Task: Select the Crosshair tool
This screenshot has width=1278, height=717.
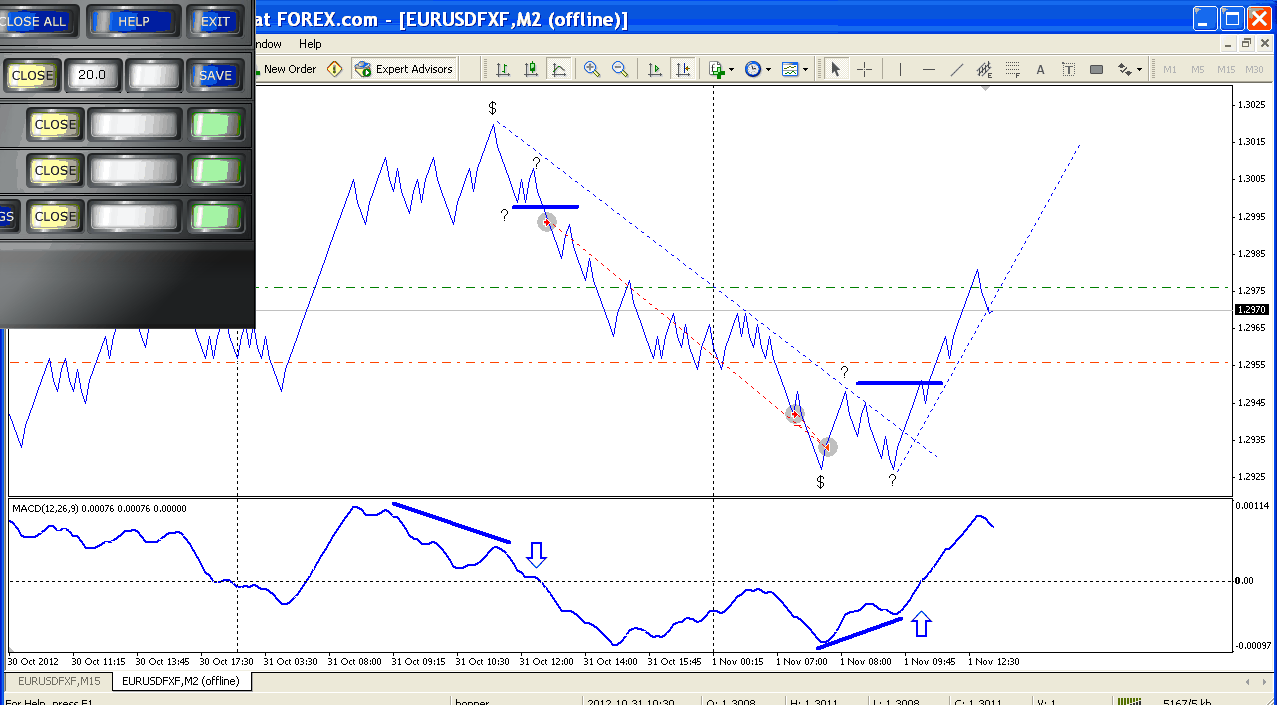Action: pyautogui.click(x=865, y=69)
